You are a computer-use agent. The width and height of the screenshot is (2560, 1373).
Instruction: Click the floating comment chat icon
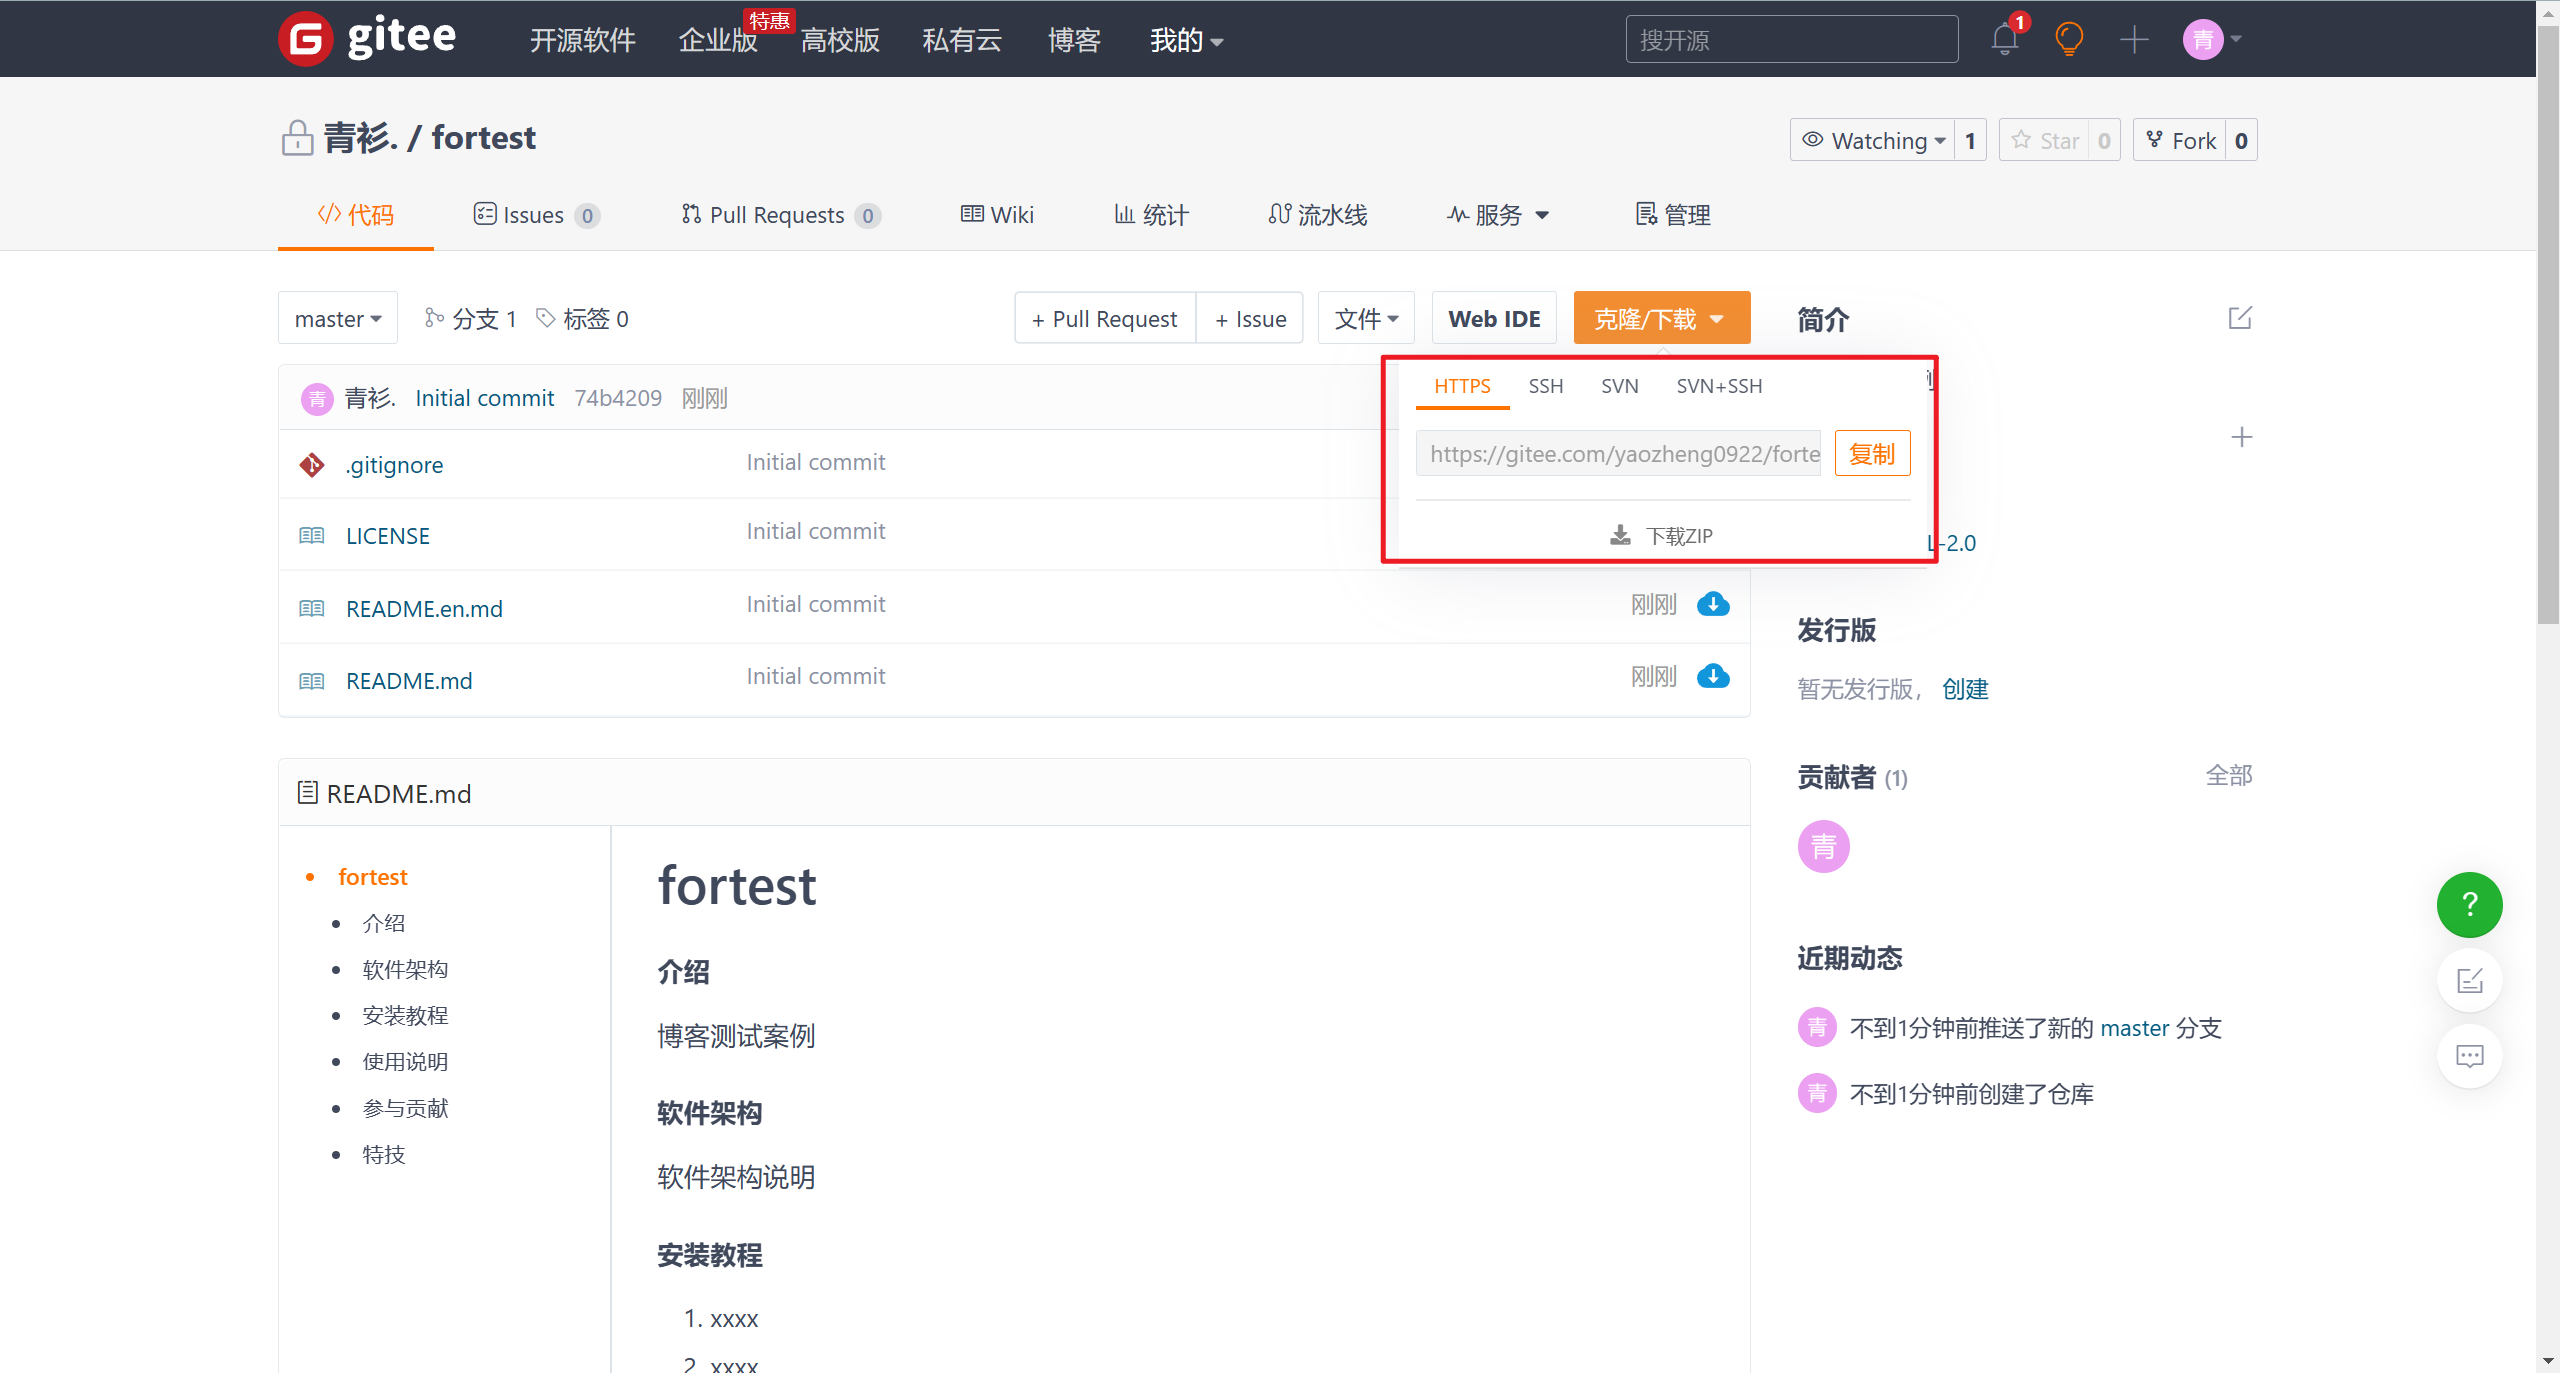(2469, 1056)
